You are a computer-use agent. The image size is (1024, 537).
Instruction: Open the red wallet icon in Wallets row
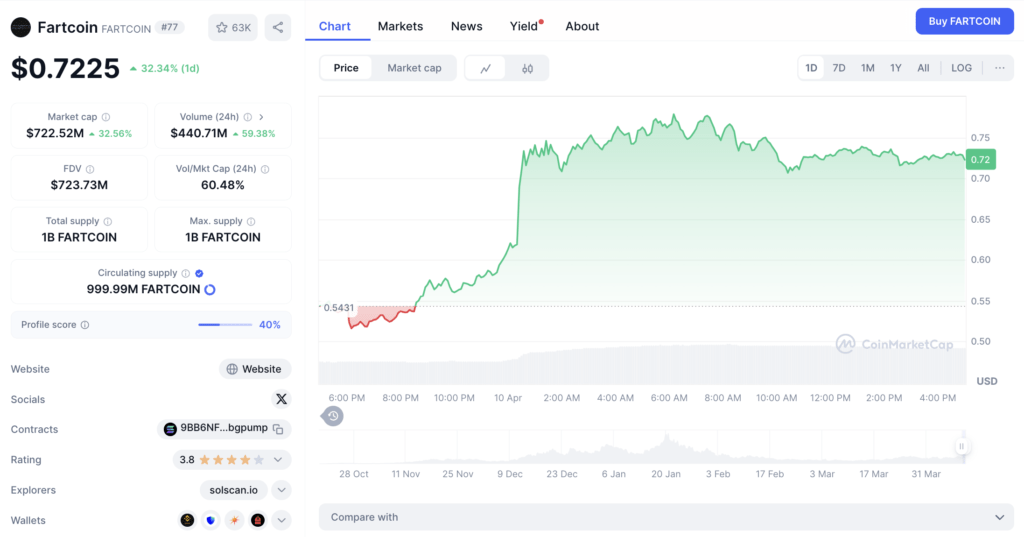click(258, 520)
